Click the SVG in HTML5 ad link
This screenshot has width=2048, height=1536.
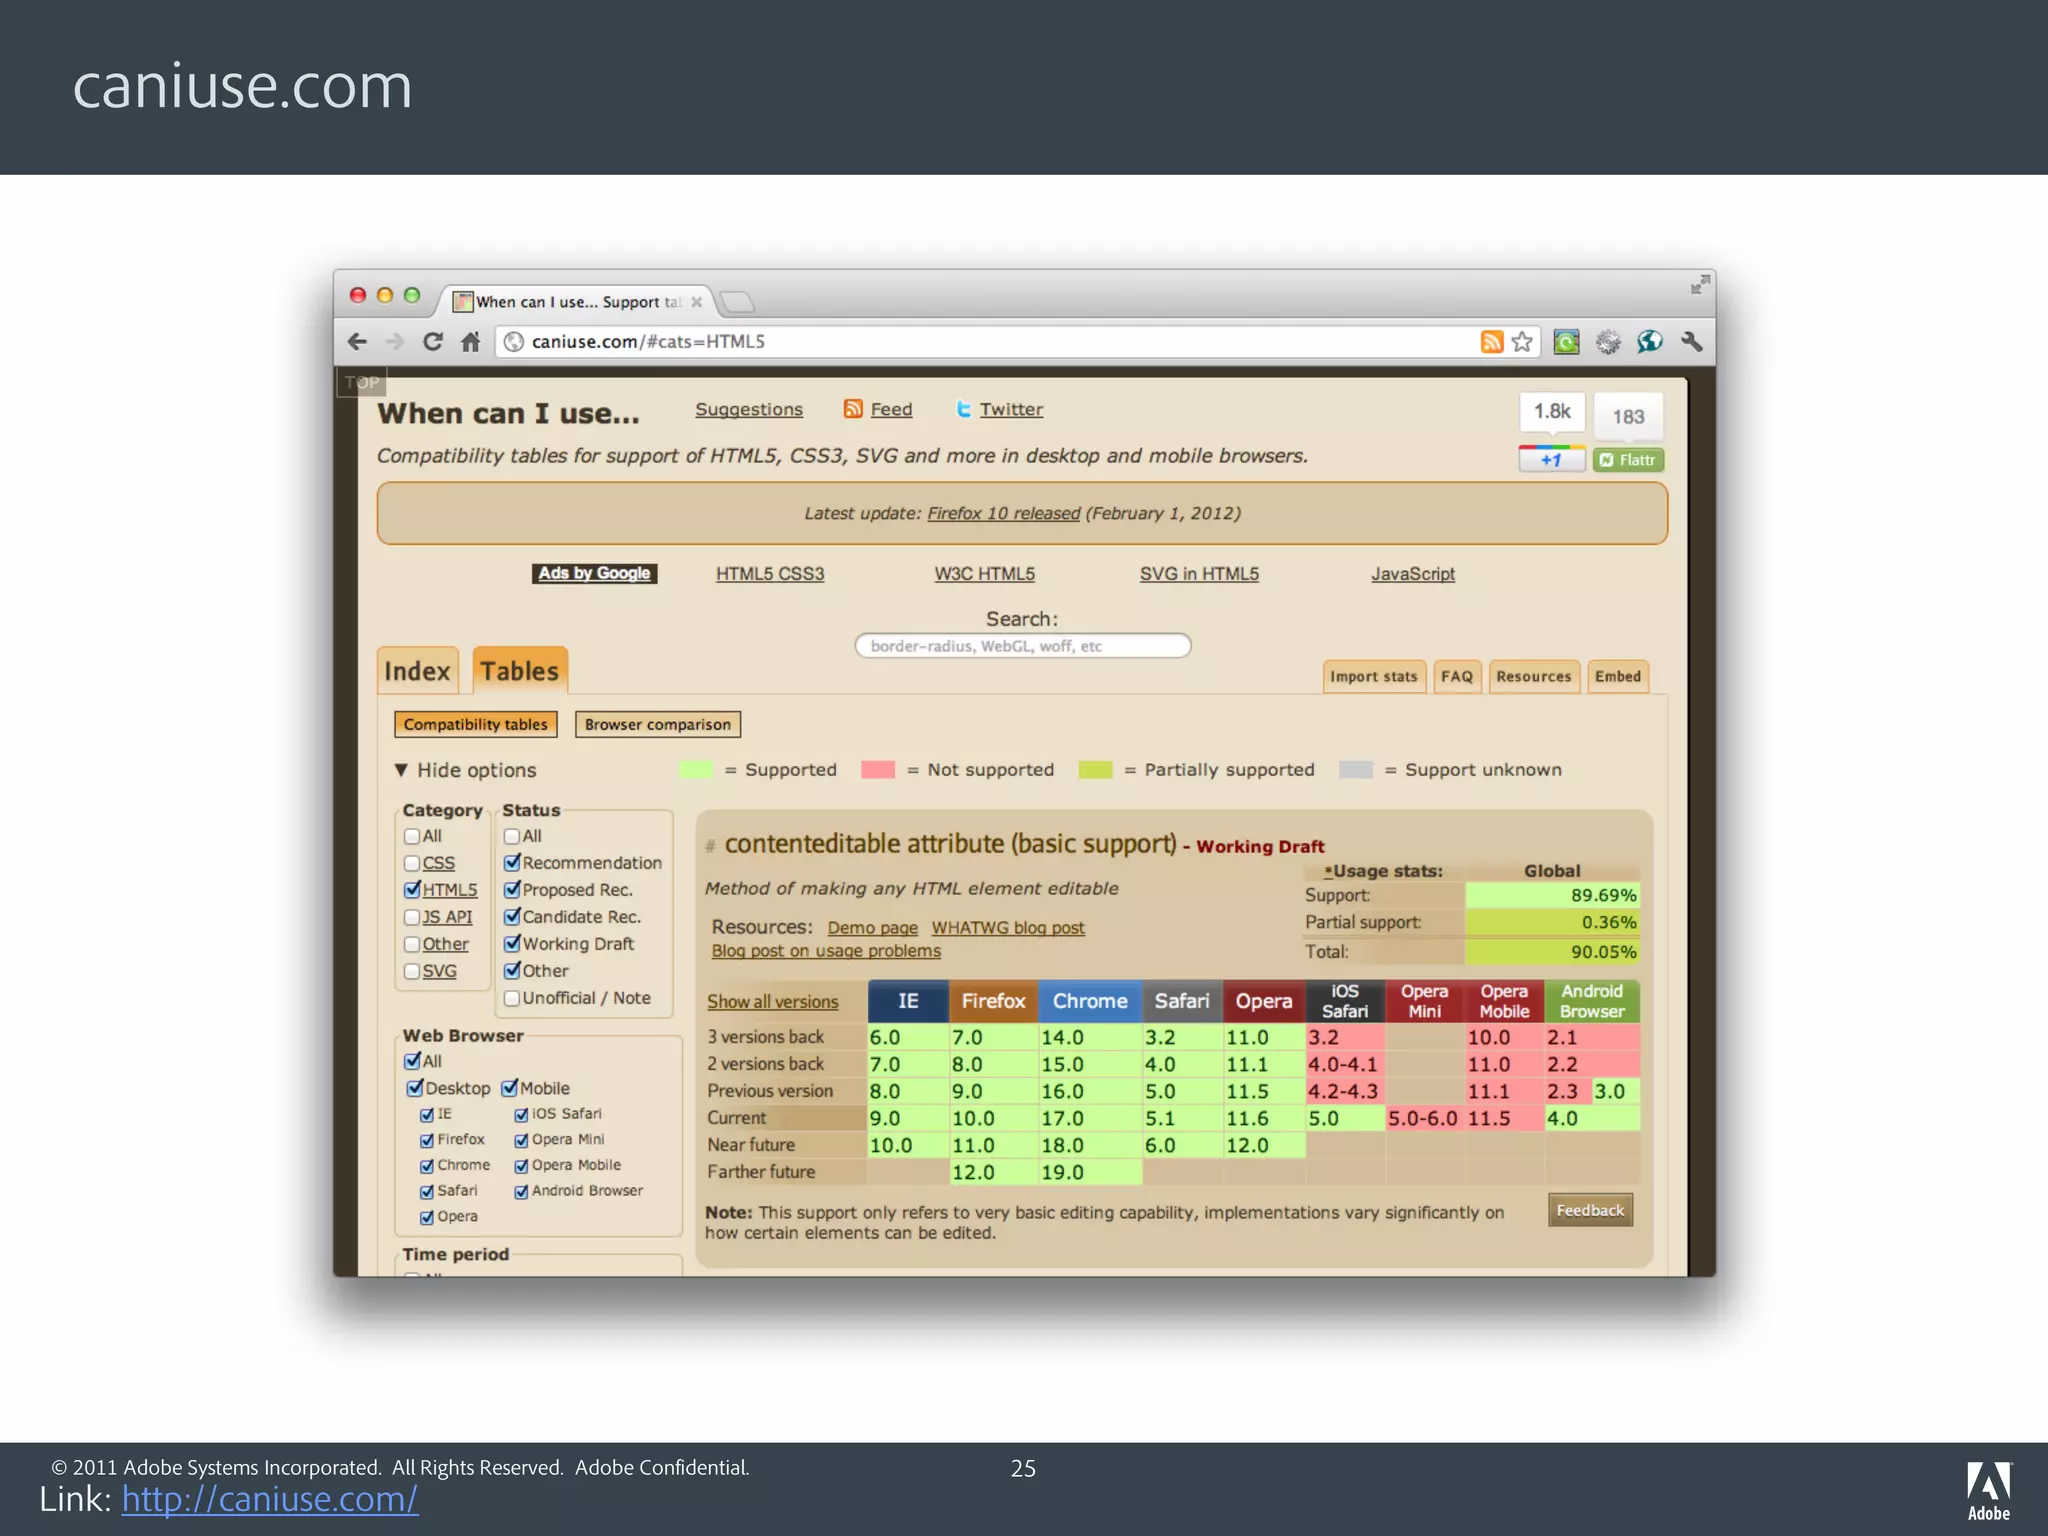1199,574
